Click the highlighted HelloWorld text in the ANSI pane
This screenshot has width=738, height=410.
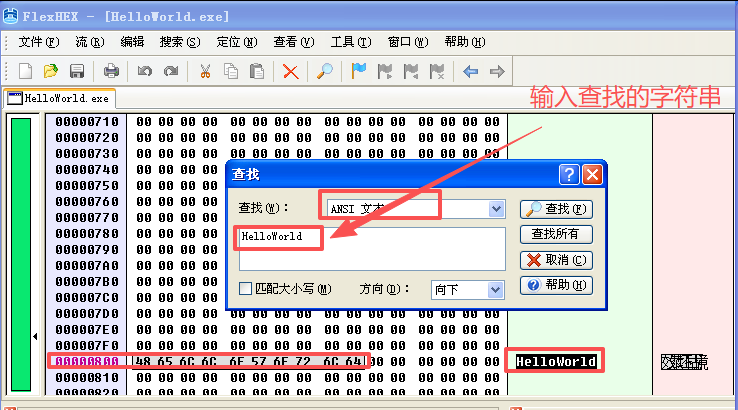pyautogui.click(x=556, y=362)
